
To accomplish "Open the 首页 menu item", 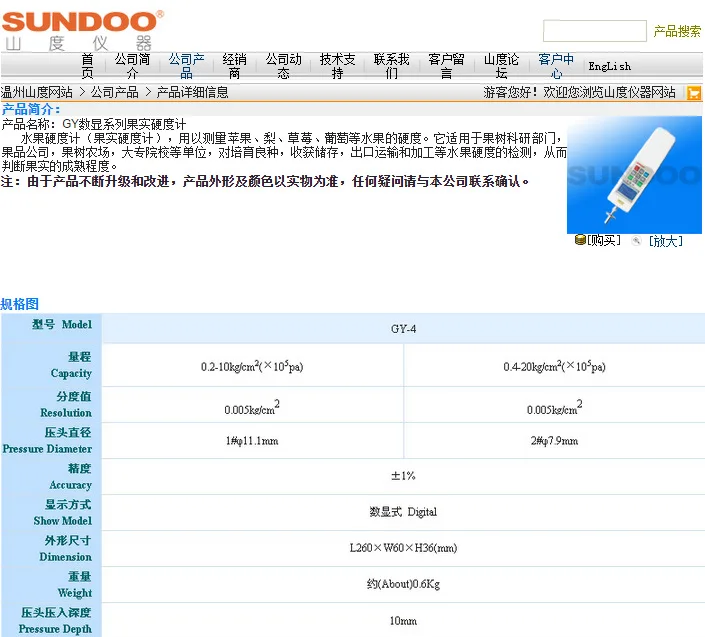I will tap(87, 66).
